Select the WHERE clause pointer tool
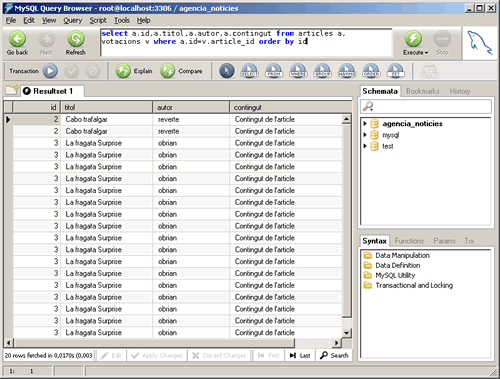Viewport: 500px width, 379px height. (298, 71)
